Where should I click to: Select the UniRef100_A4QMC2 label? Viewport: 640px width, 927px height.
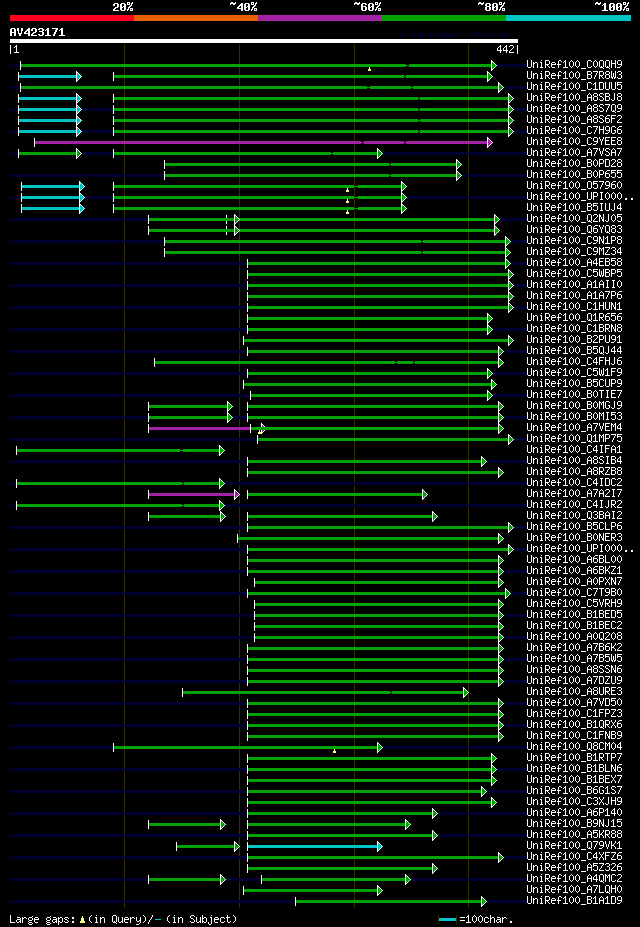tap(574, 881)
